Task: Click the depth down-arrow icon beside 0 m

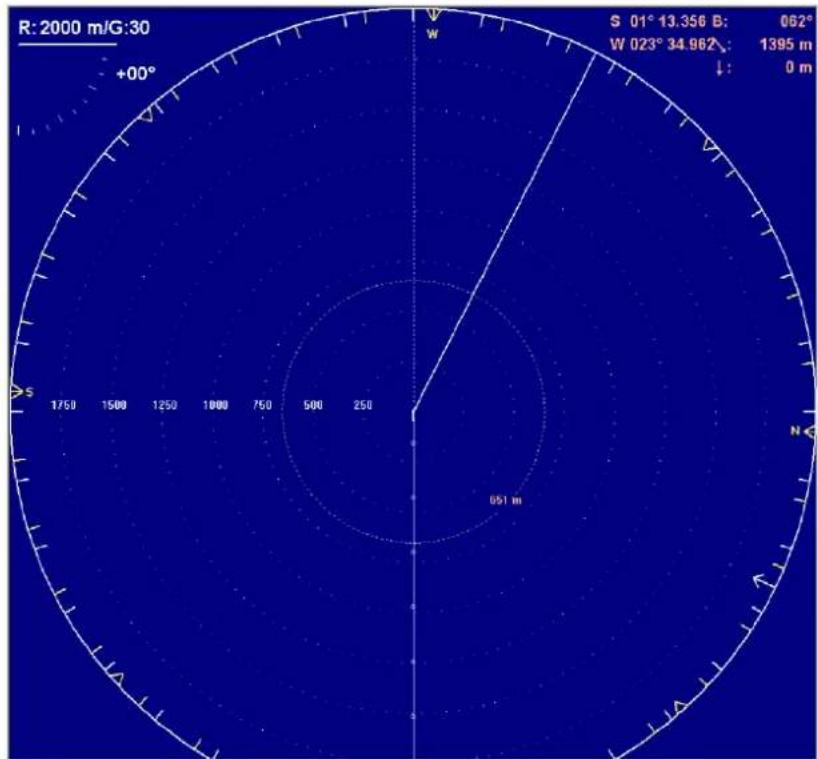Action: pos(720,68)
